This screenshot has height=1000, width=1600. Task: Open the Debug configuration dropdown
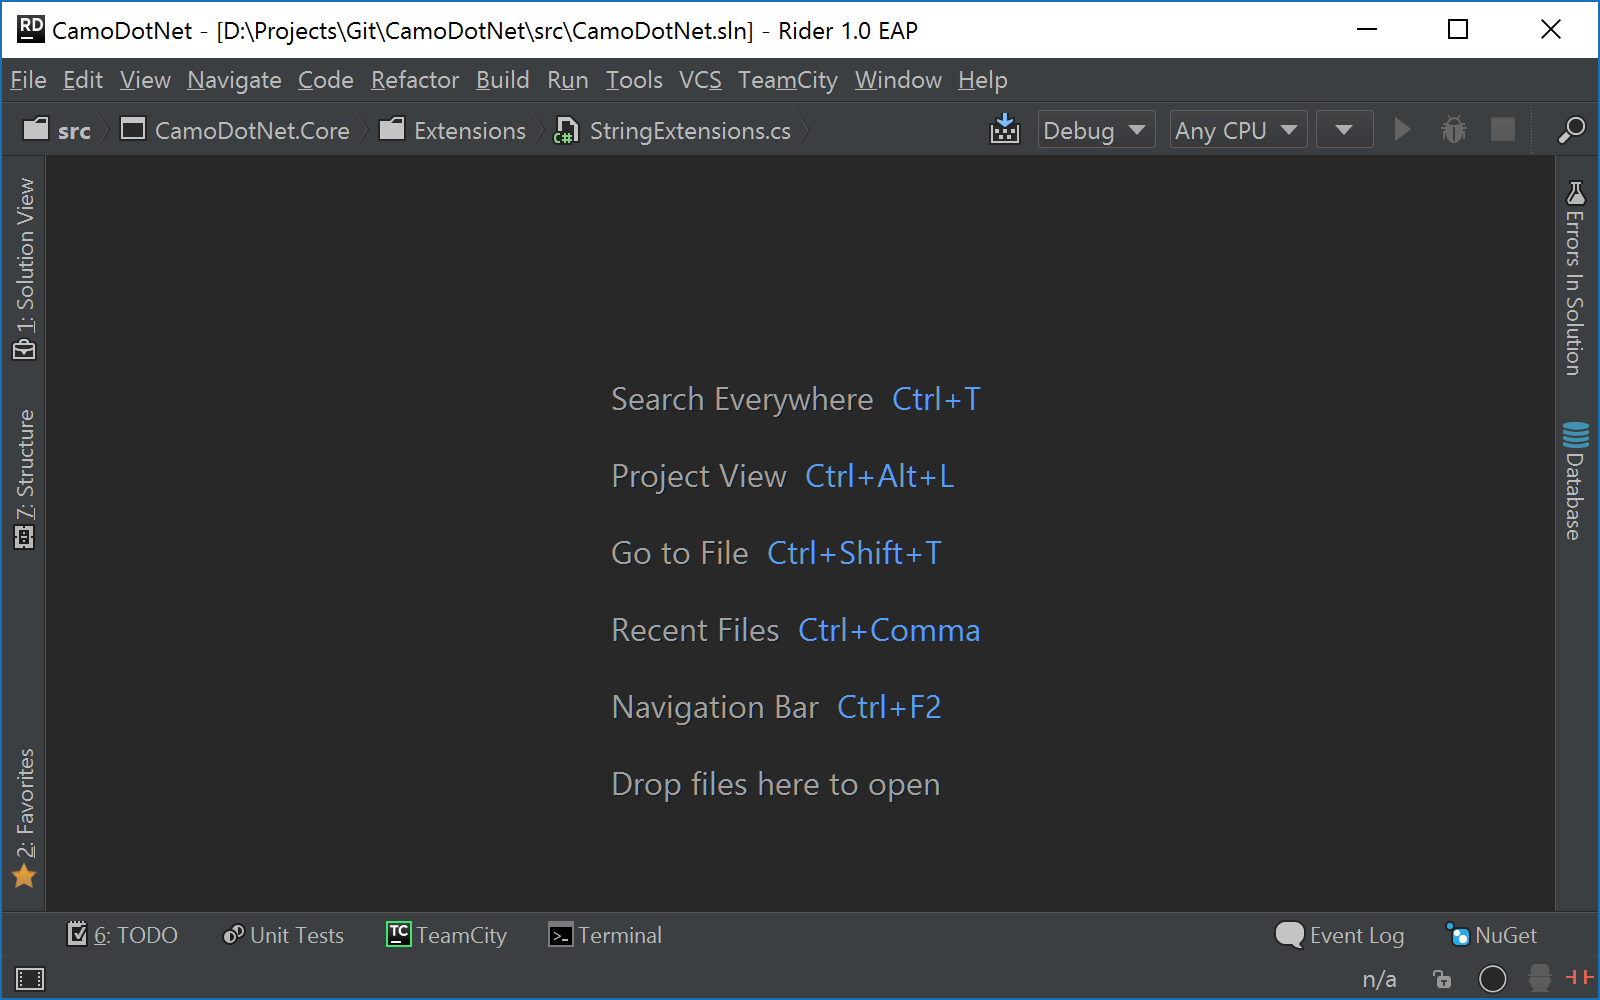point(1096,130)
